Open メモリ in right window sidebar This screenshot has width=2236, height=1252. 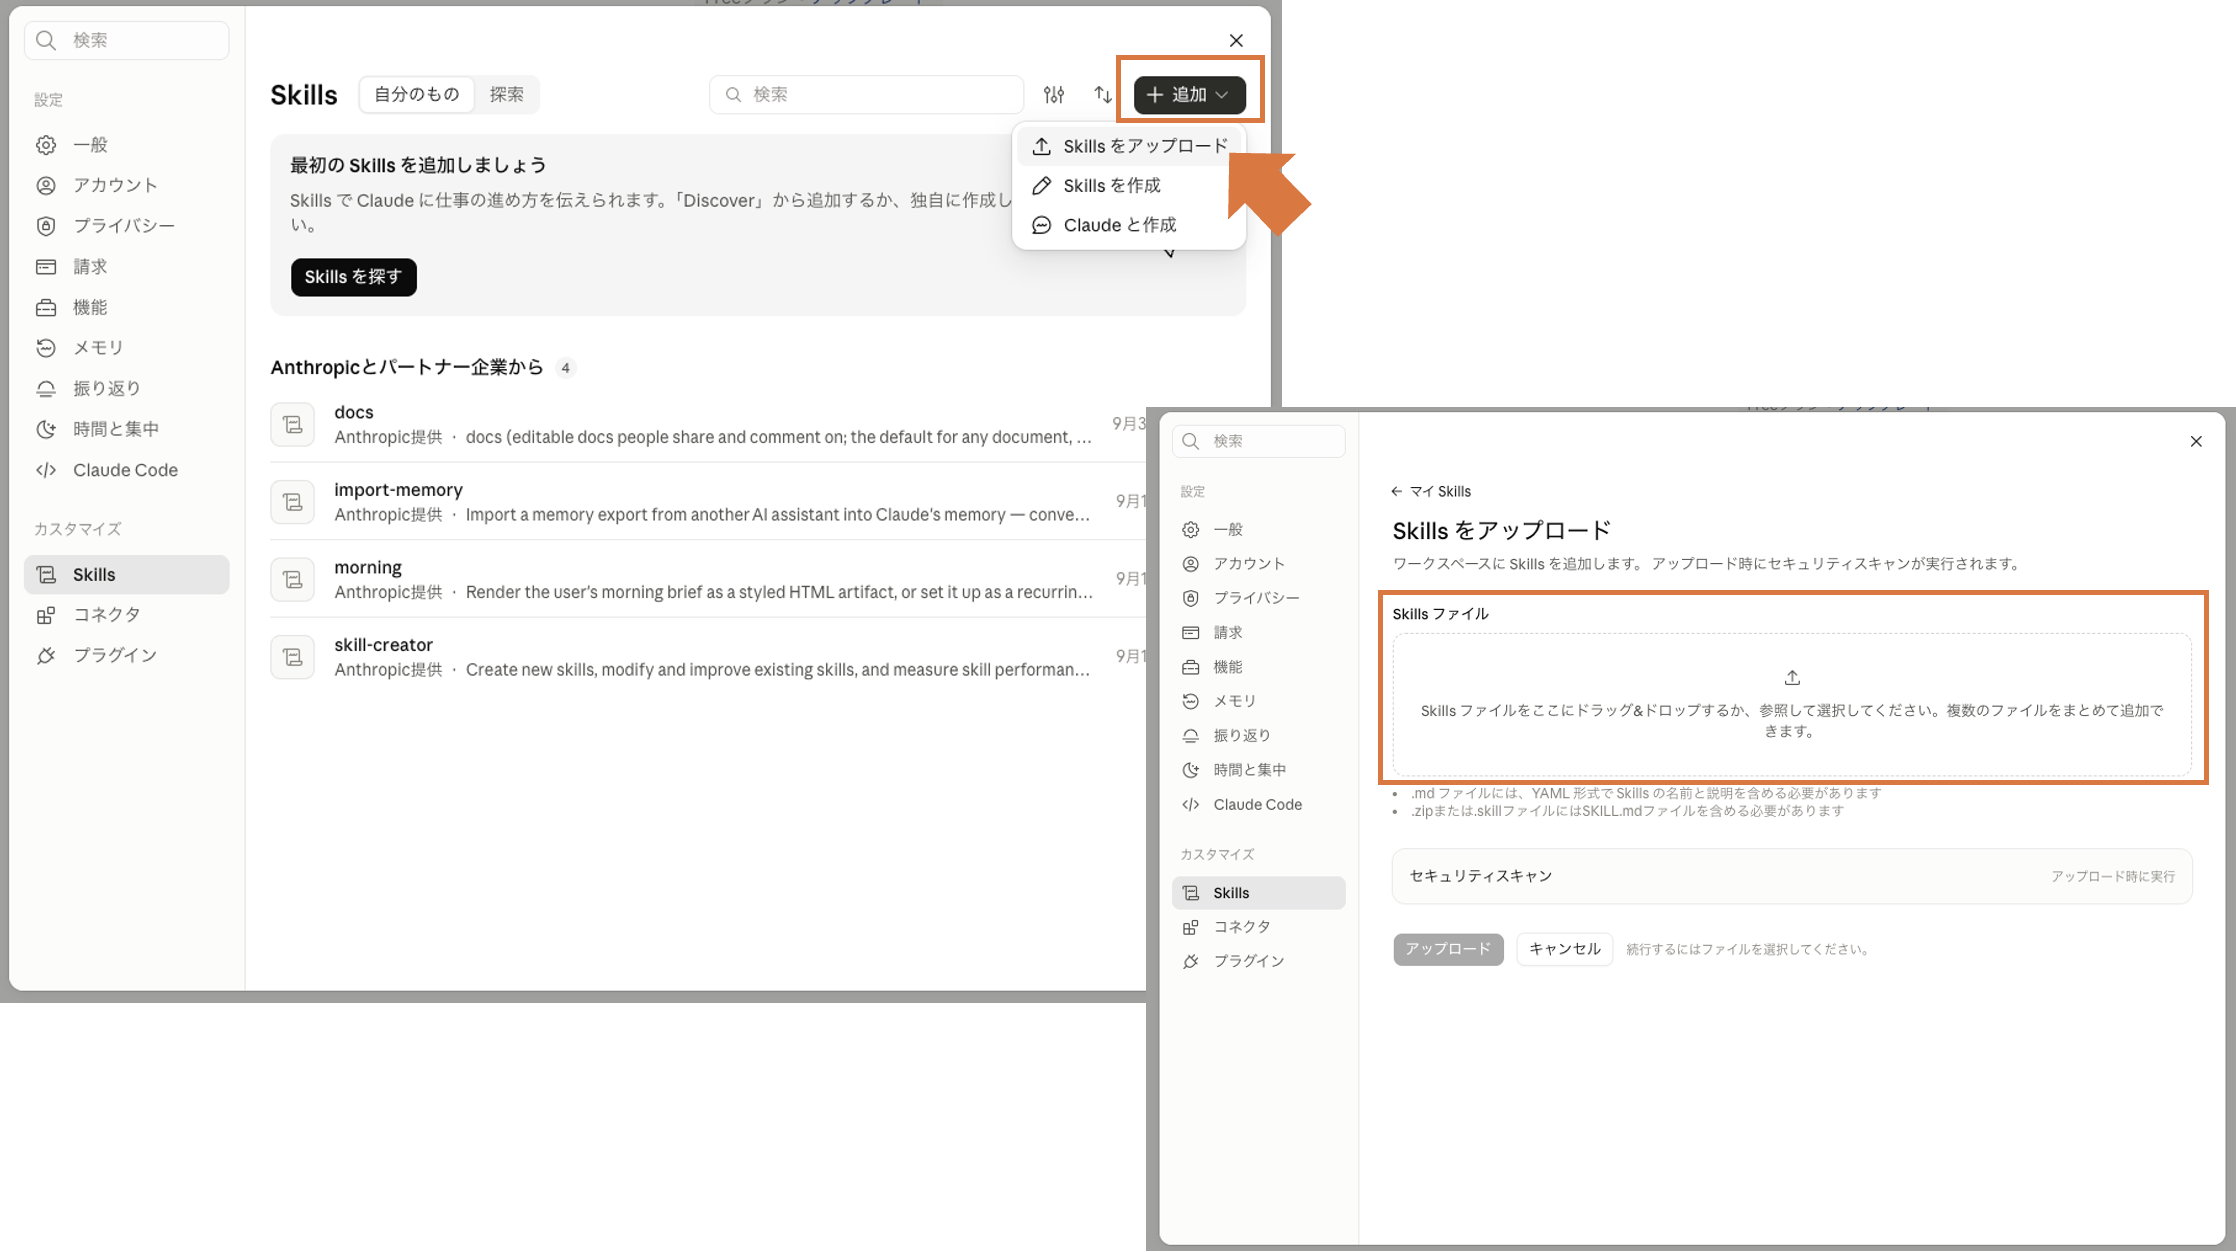coord(1258,701)
